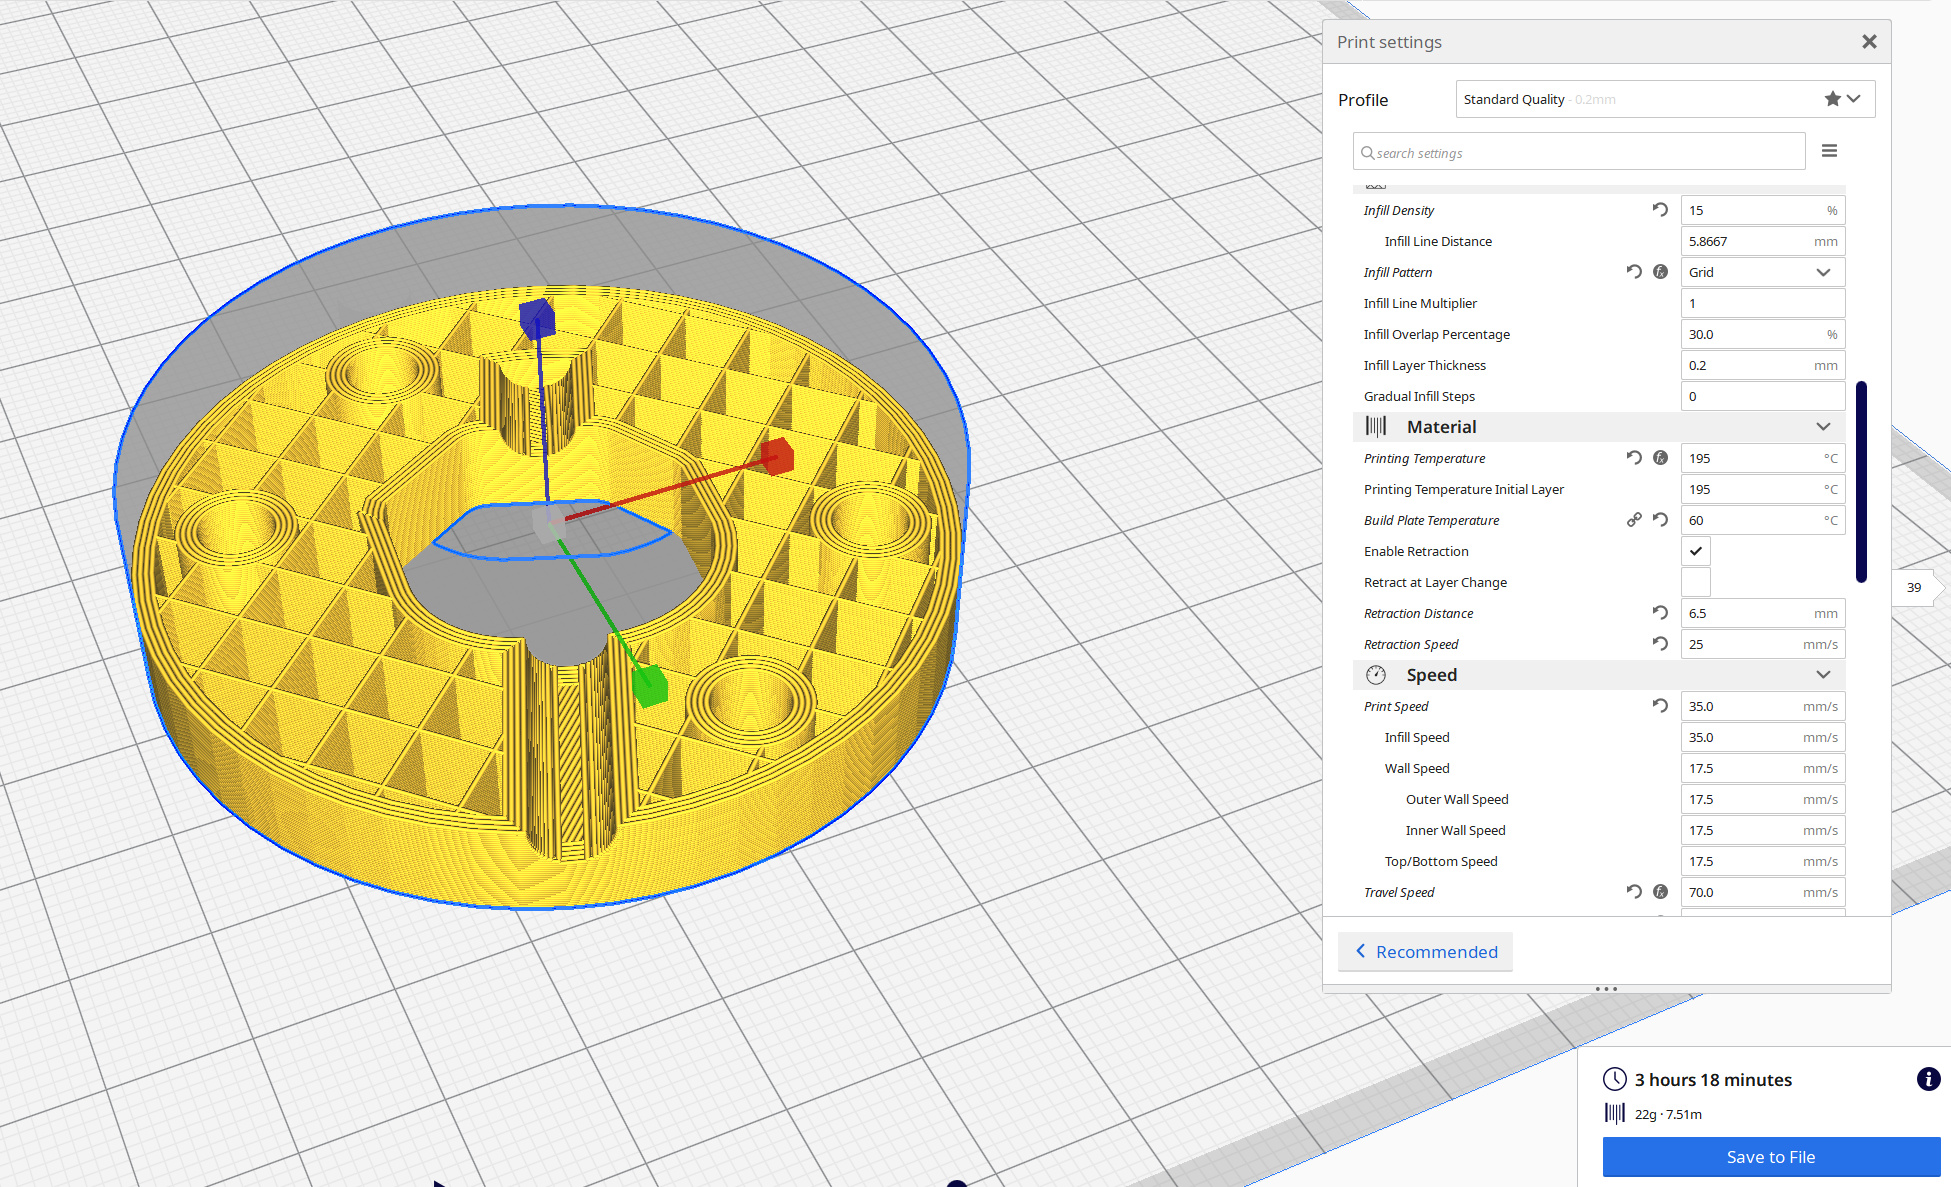Open the settings visibility hamburger menu
Viewport: 1951px width, 1187px height.
coord(1829,151)
